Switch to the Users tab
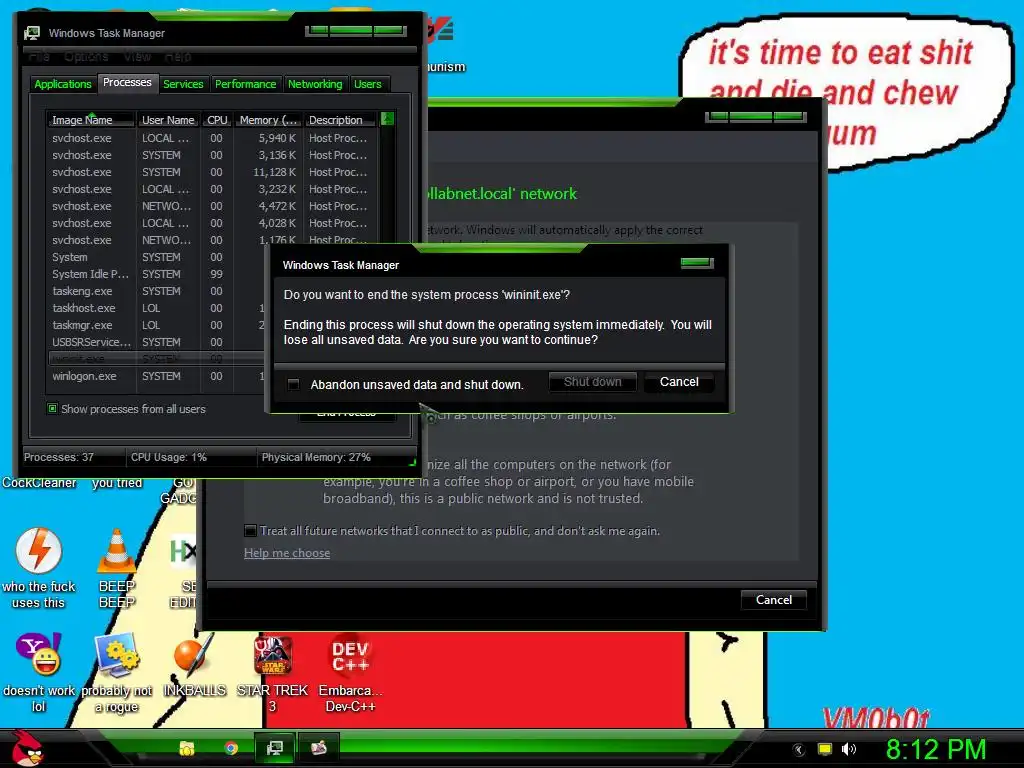The height and width of the screenshot is (768, 1024). click(x=368, y=84)
